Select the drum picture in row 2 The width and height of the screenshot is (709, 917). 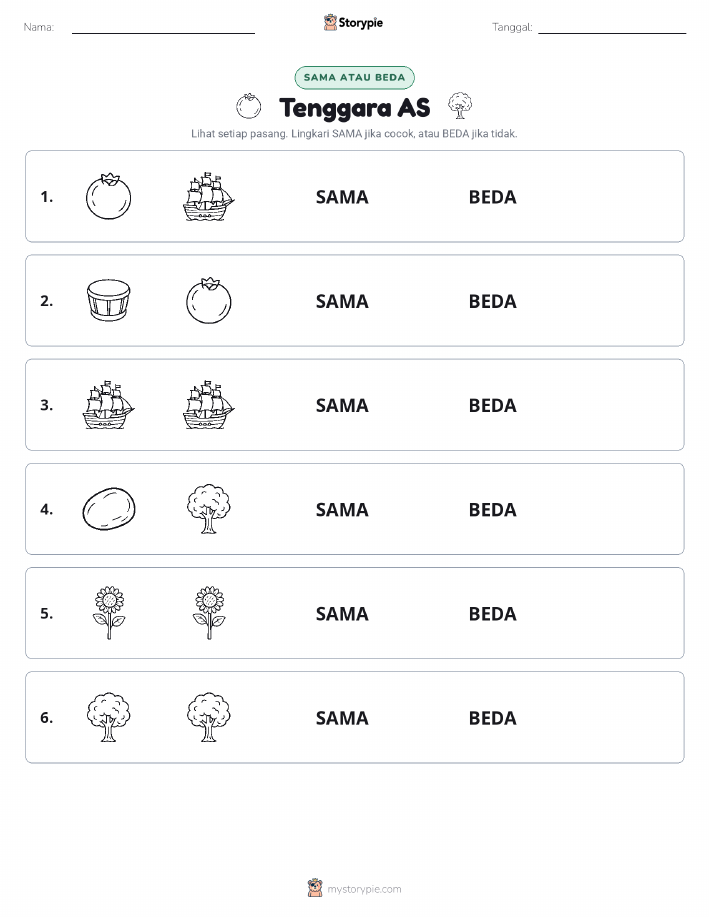point(108,301)
